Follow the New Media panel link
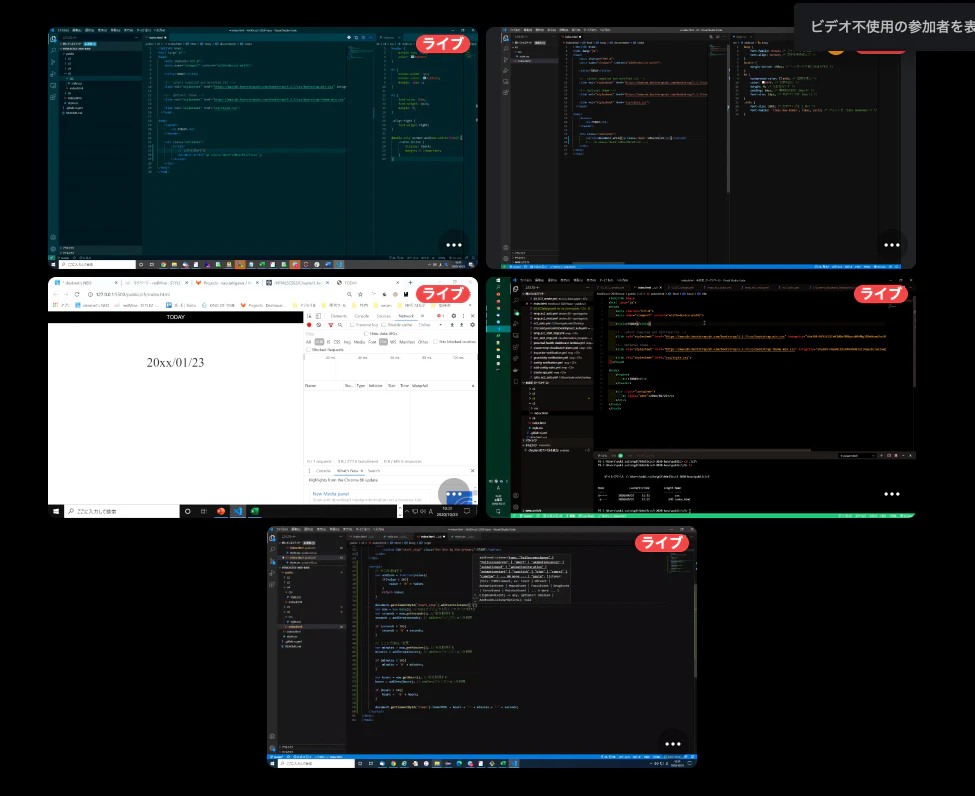The height and width of the screenshot is (796, 975). pos(331,494)
